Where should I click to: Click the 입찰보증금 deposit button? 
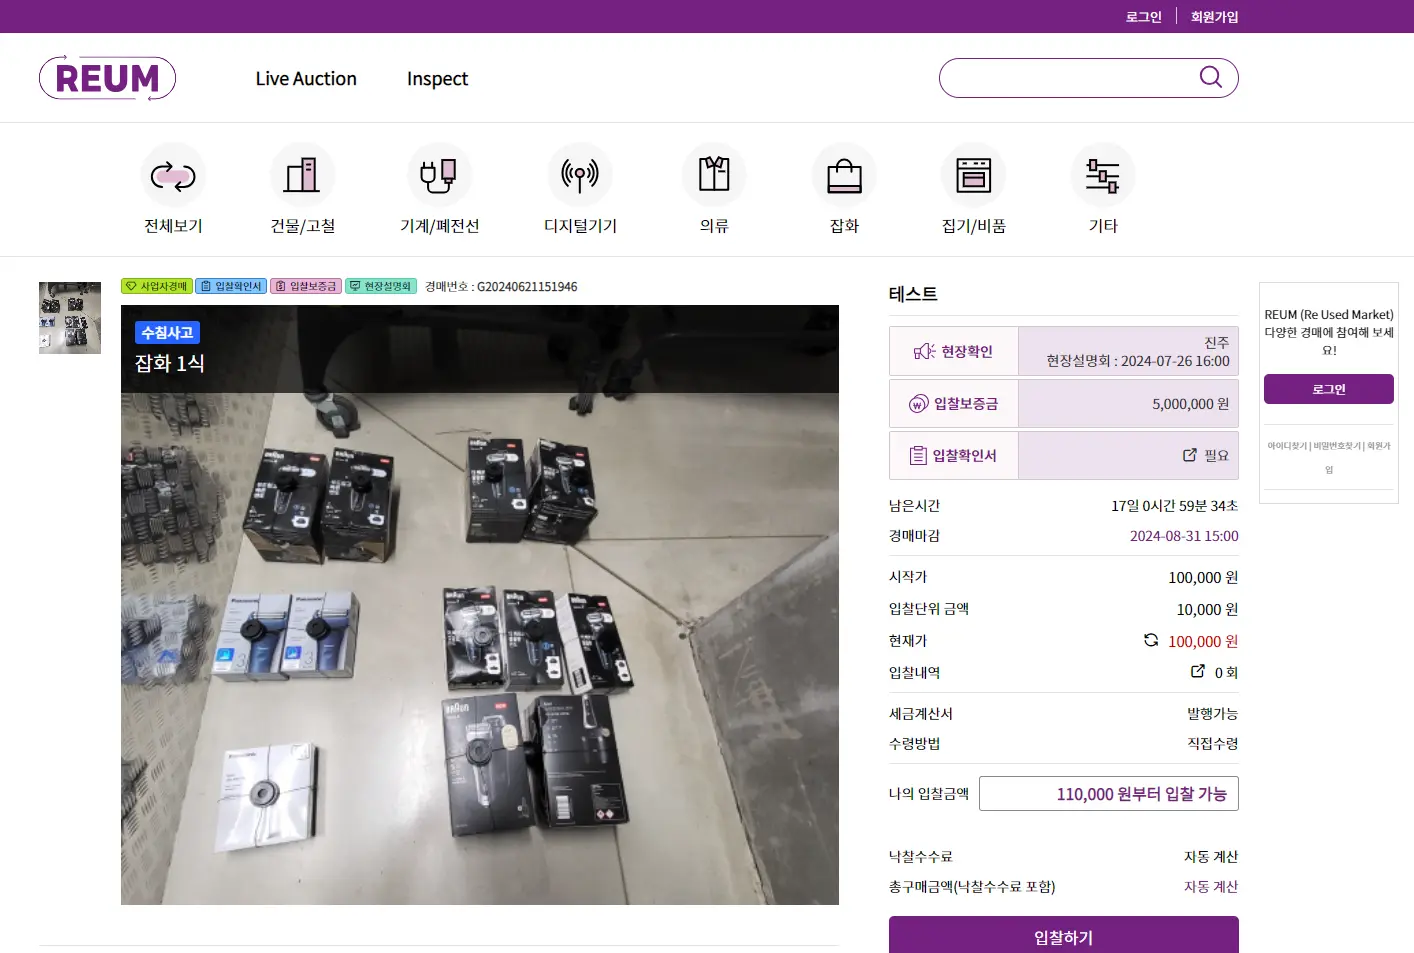pos(954,403)
